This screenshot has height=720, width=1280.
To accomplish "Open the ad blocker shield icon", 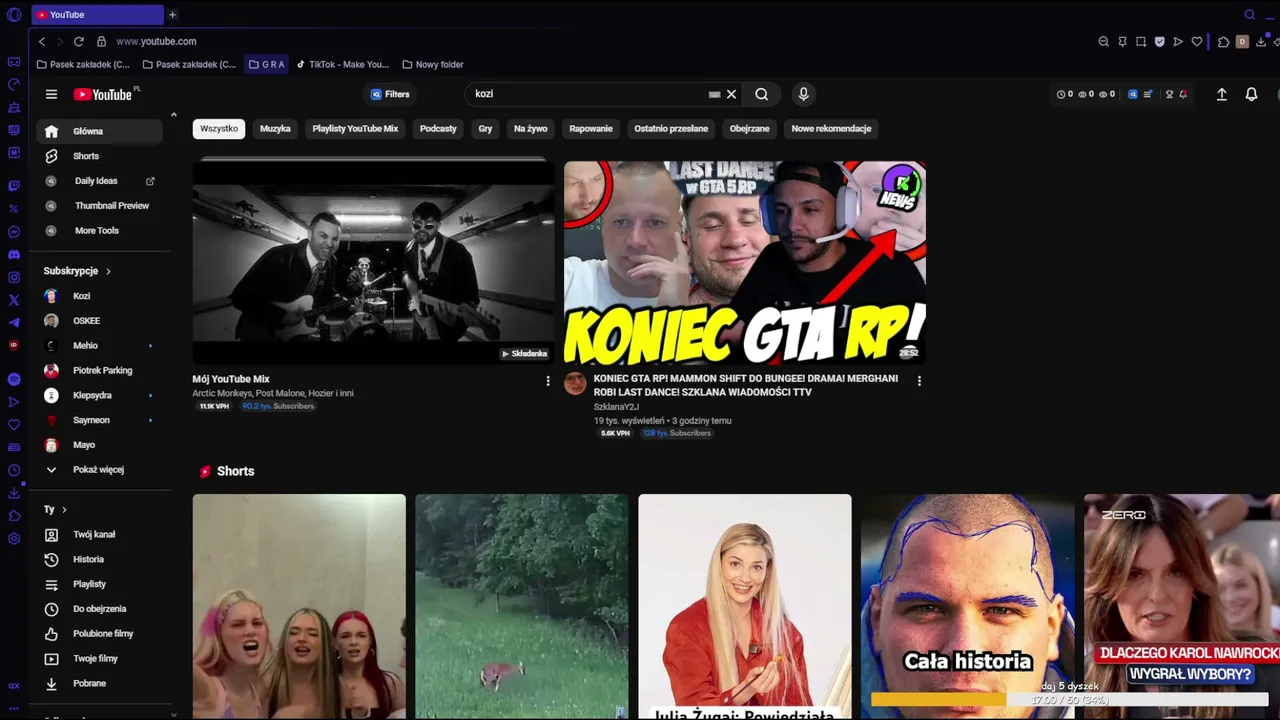I will point(1159,41).
